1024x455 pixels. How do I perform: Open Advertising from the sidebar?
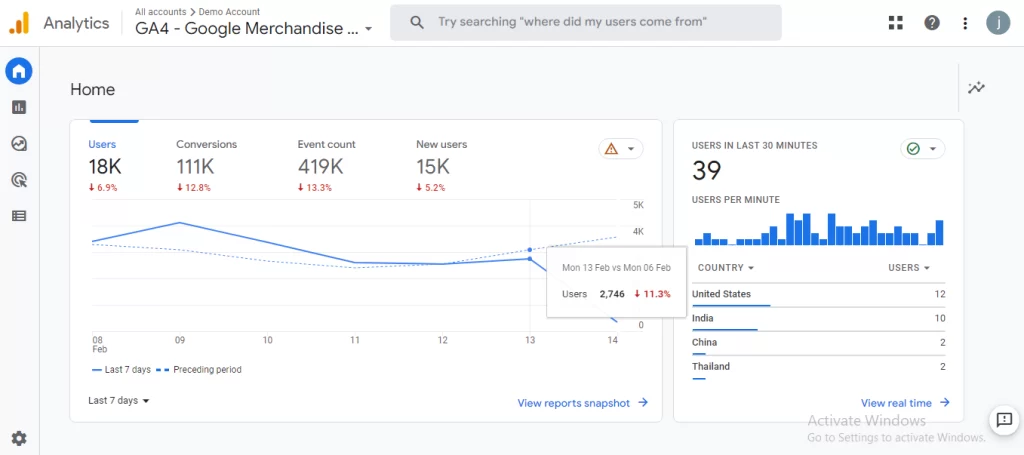[x=19, y=180]
